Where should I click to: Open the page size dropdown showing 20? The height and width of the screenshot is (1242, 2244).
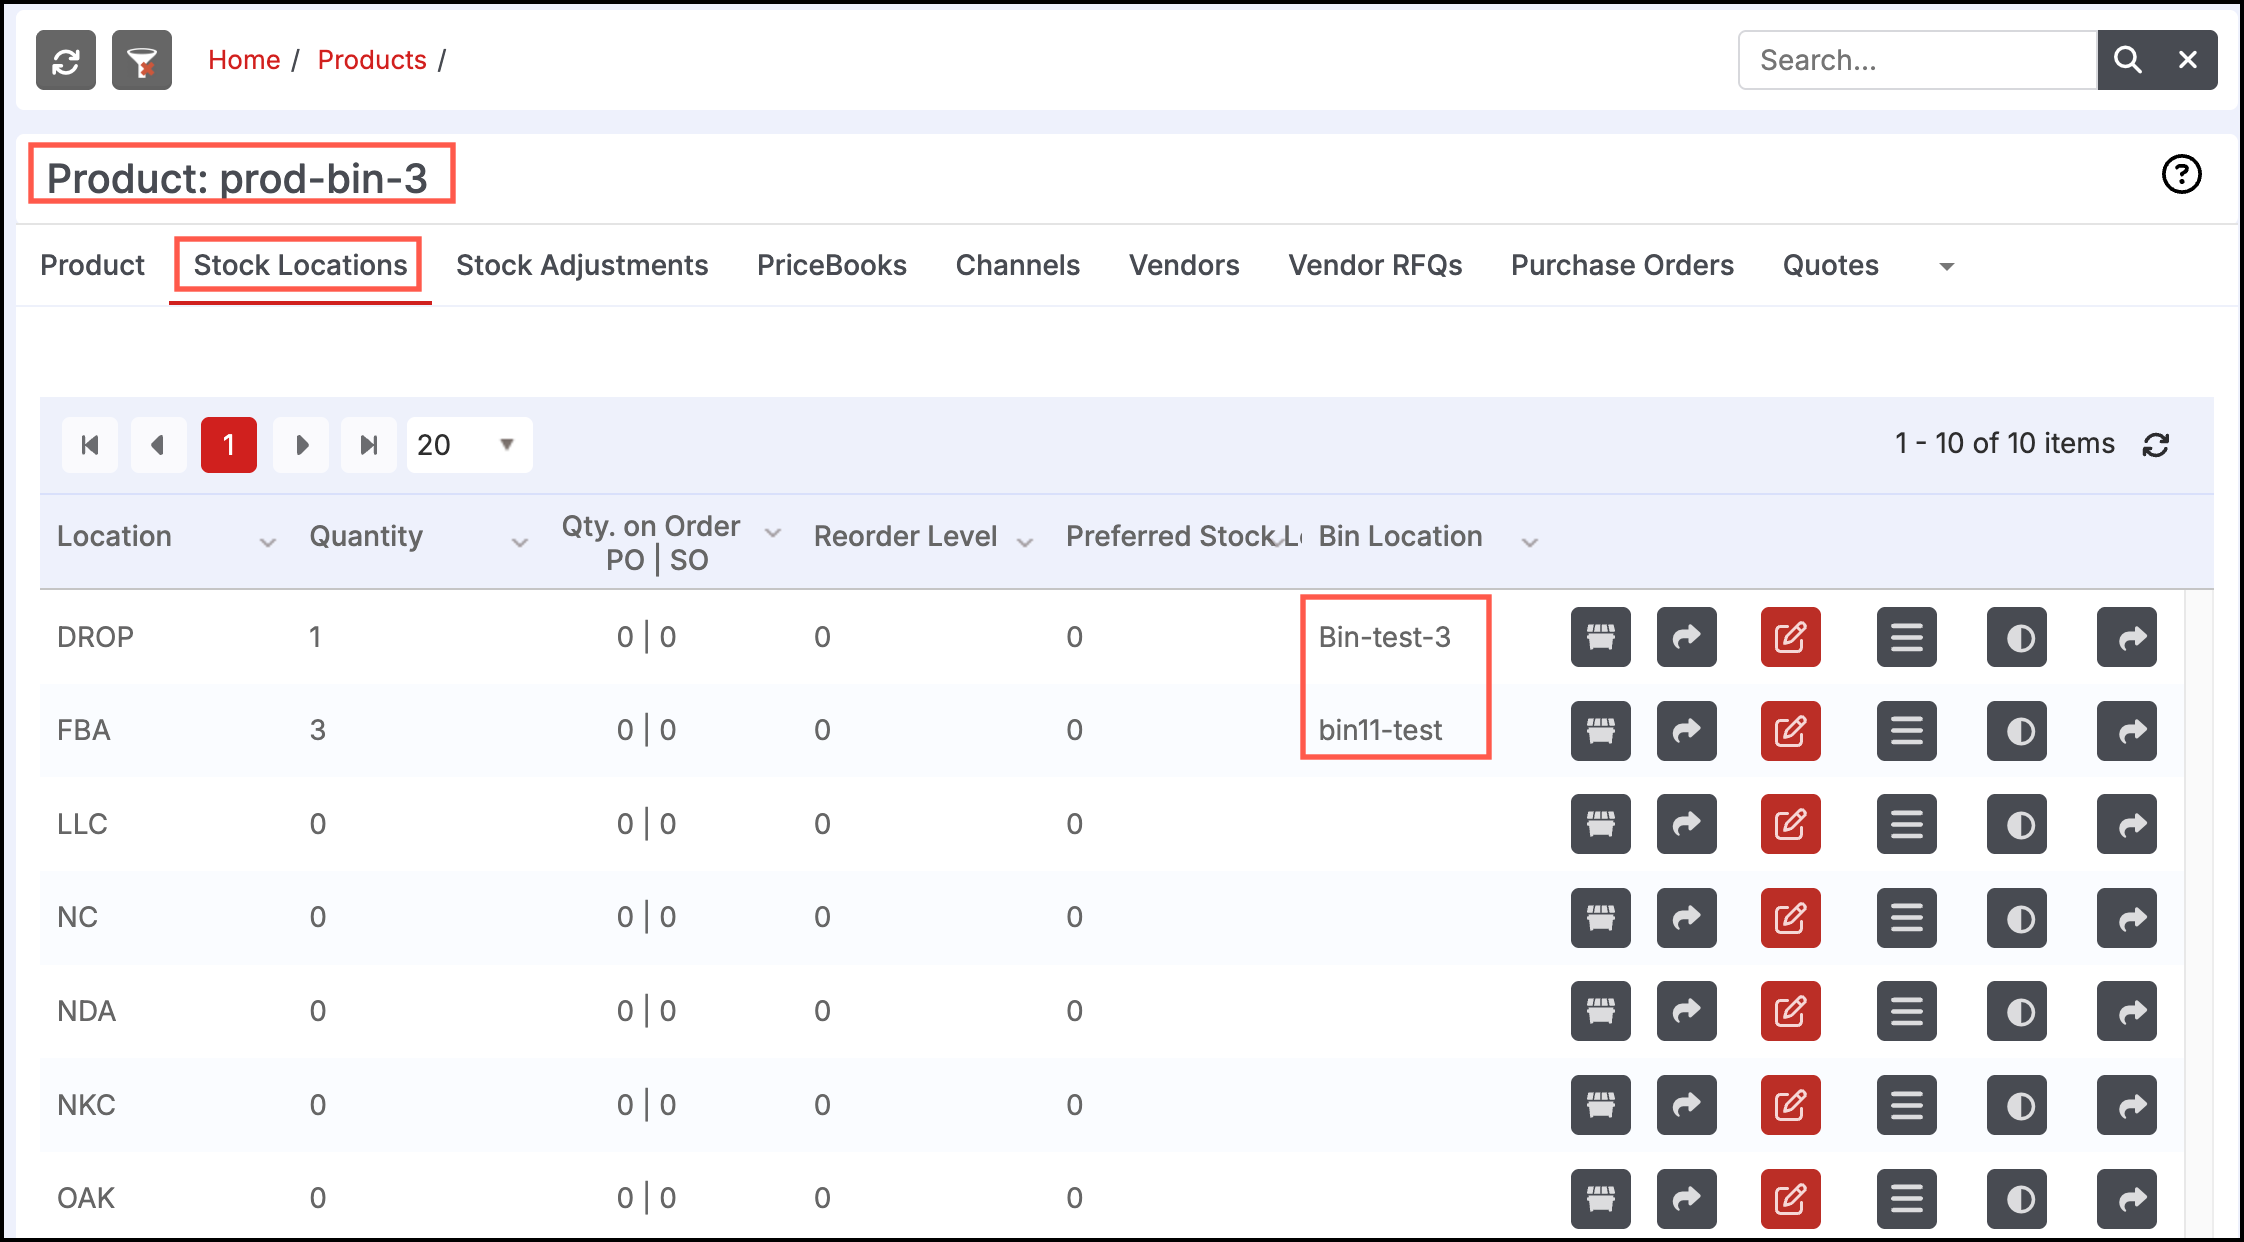coord(469,445)
